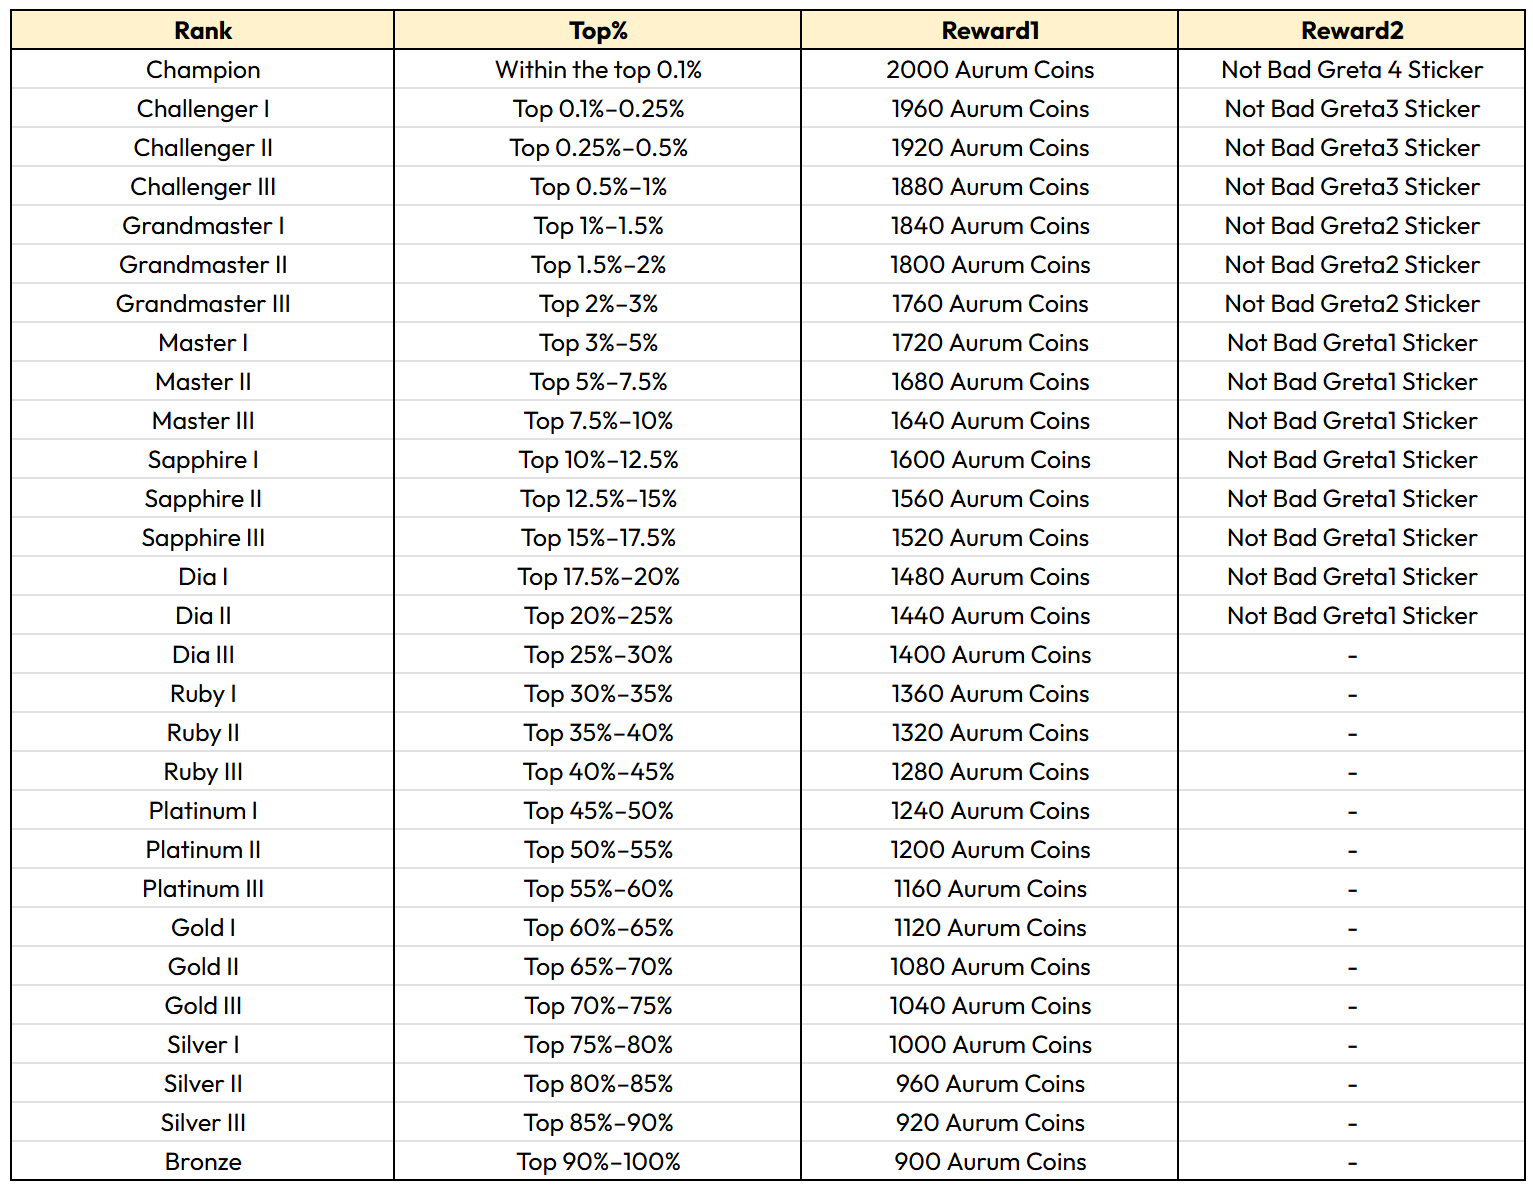Click the Top% column header
Viewport: 1533px width, 1188px height.
pyautogui.click(x=598, y=30)
